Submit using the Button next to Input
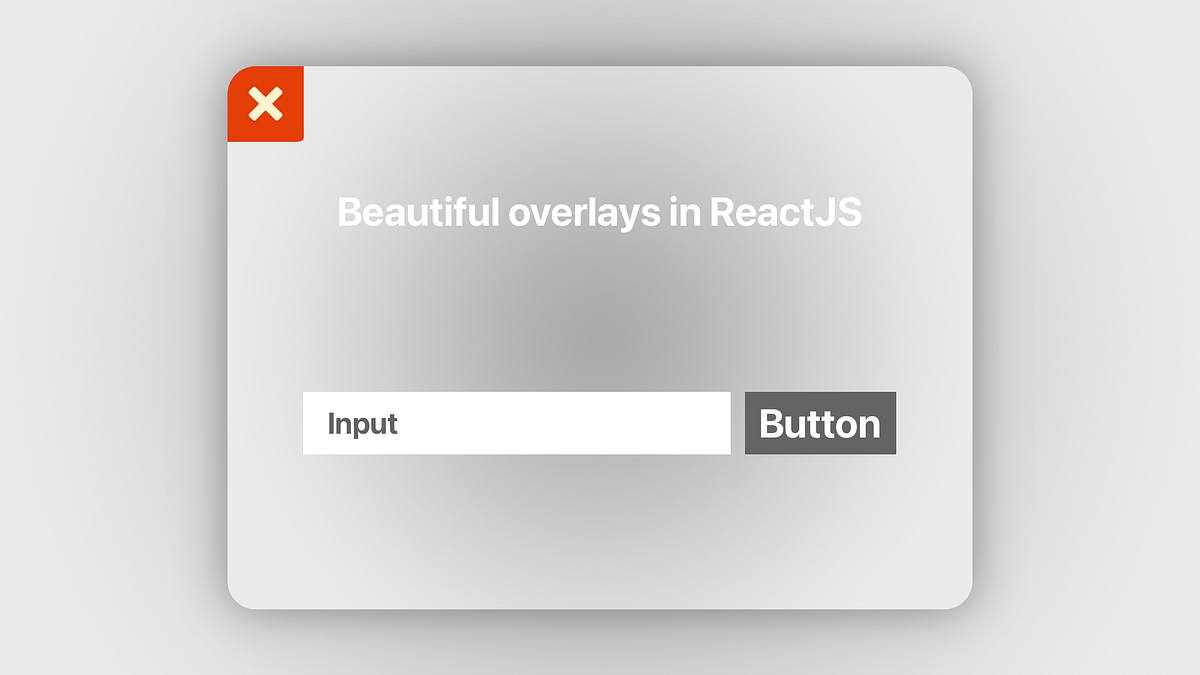 pos(820,423)
